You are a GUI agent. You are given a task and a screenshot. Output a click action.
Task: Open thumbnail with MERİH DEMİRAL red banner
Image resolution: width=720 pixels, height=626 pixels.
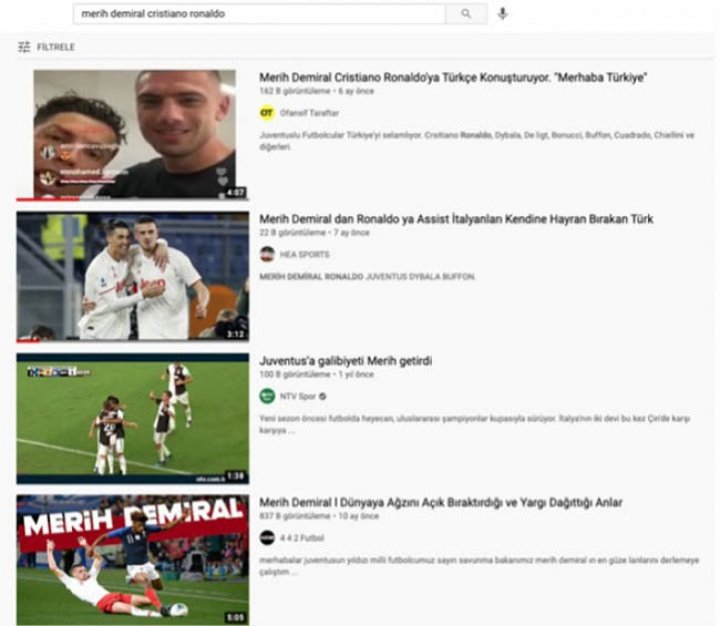point(133,560)
